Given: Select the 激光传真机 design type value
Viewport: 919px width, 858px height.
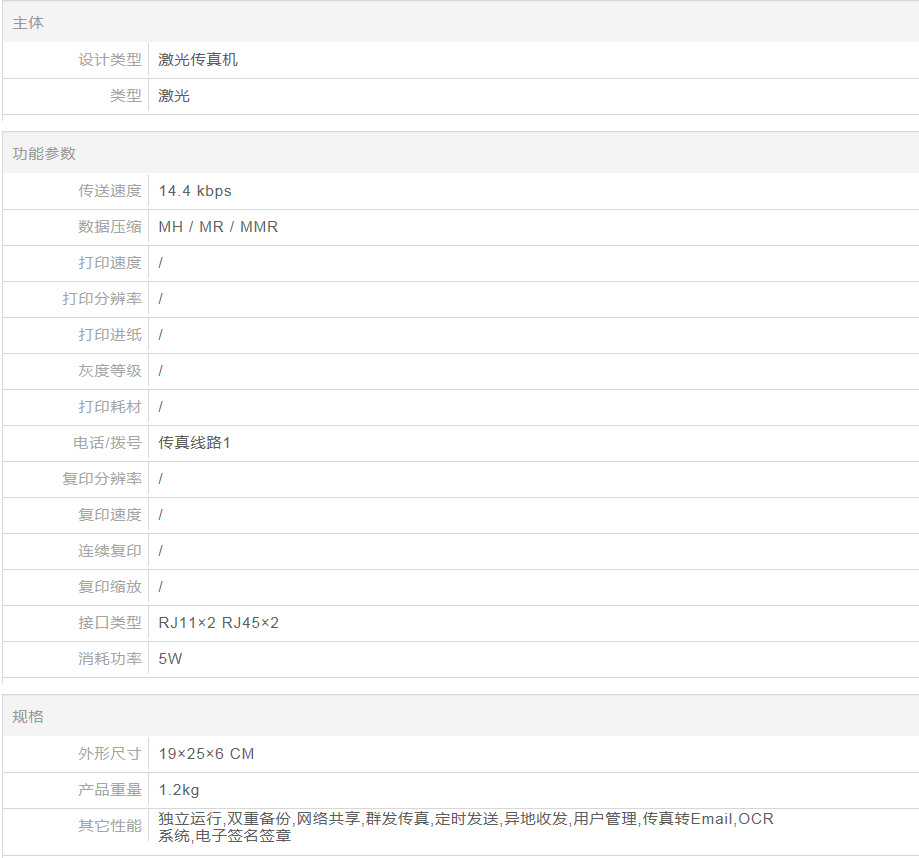Looking at the screenshot, I should click(x=198, y=59).
